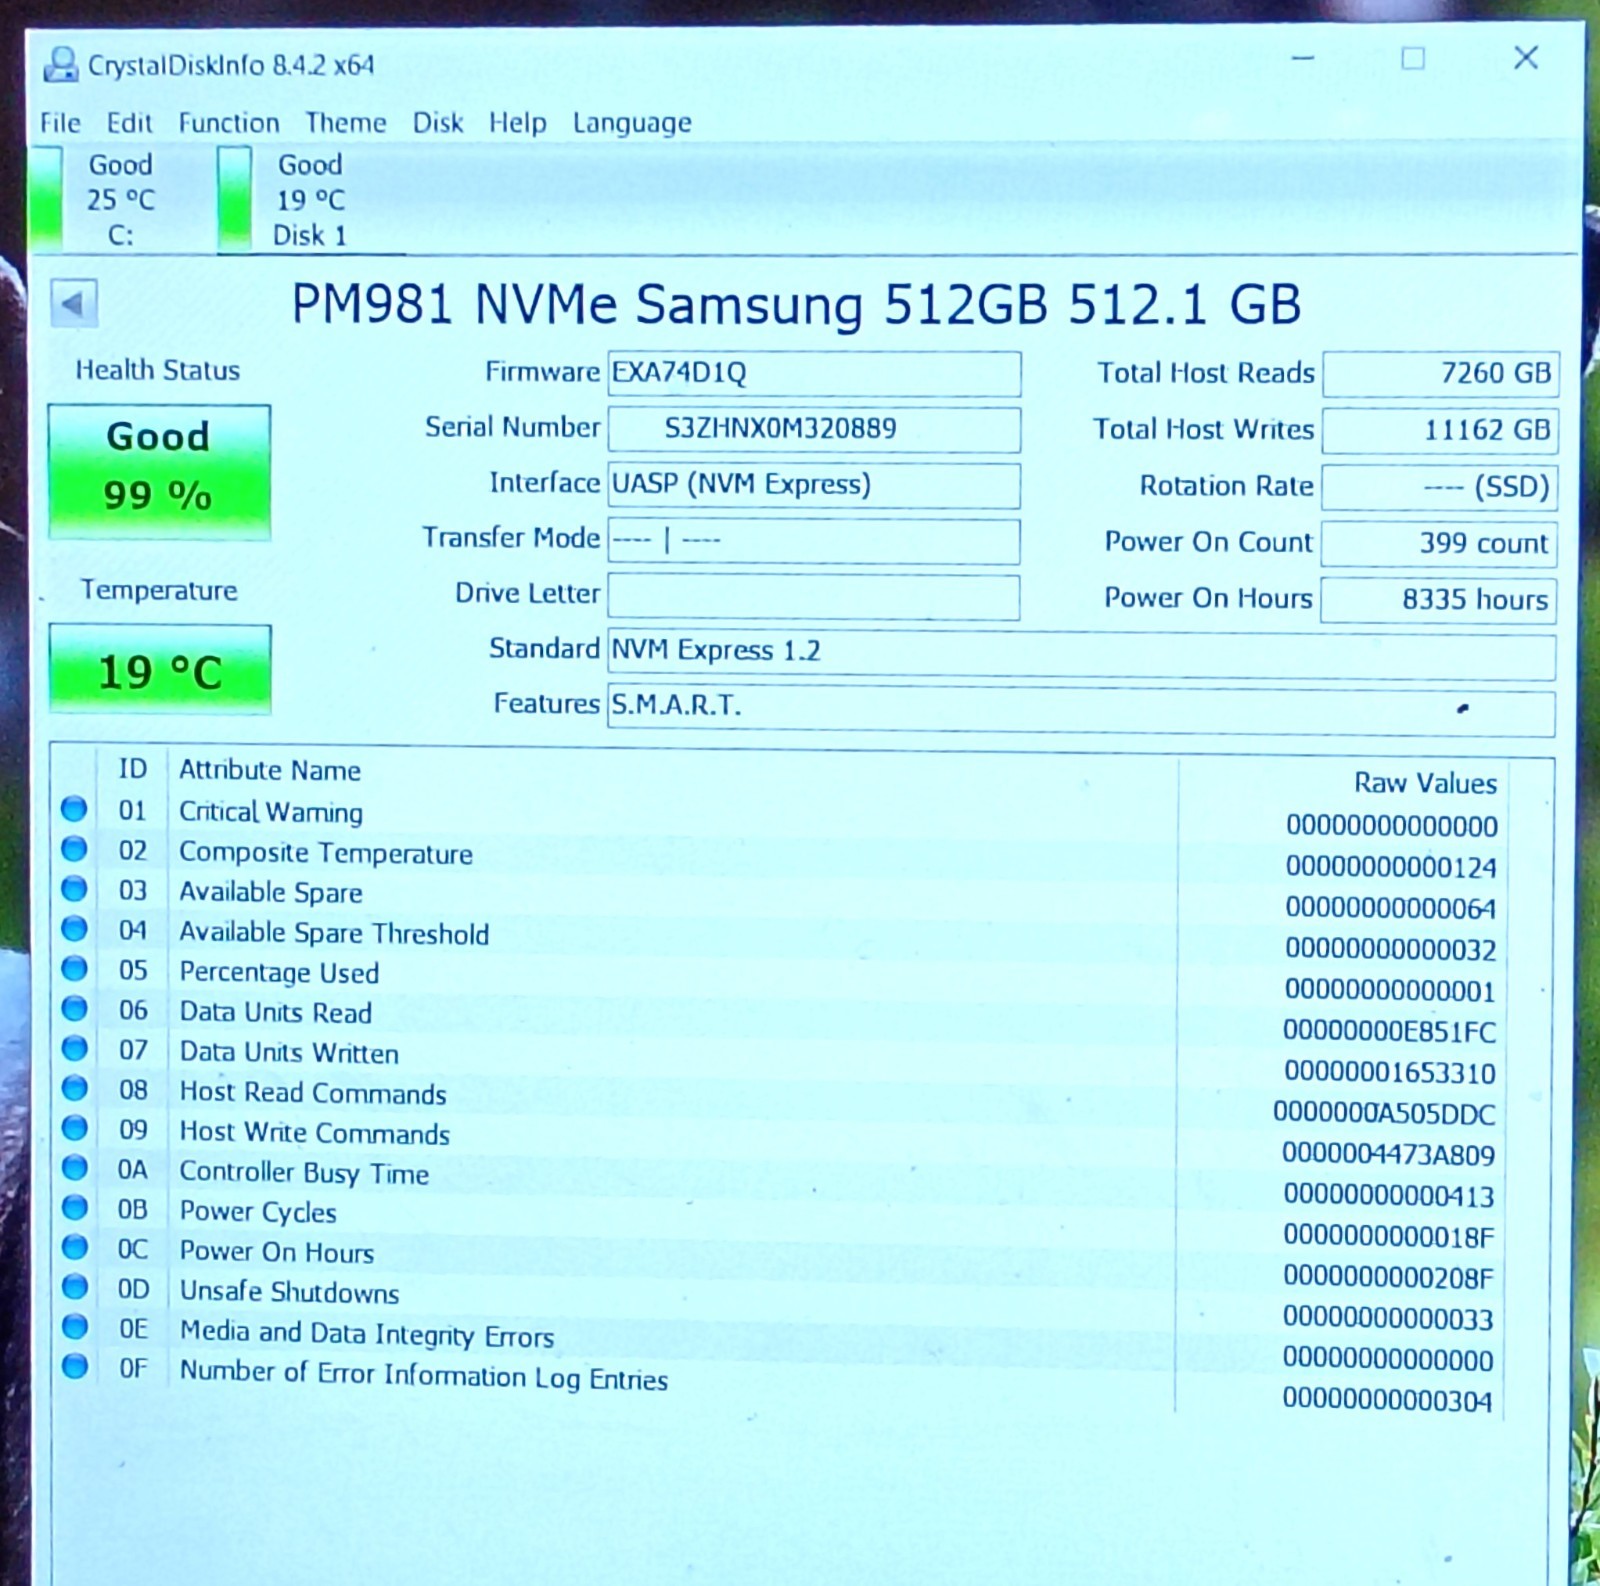Open the File menu
1600x1586 pixels.
pyautogui.click(x=60, y=123)
